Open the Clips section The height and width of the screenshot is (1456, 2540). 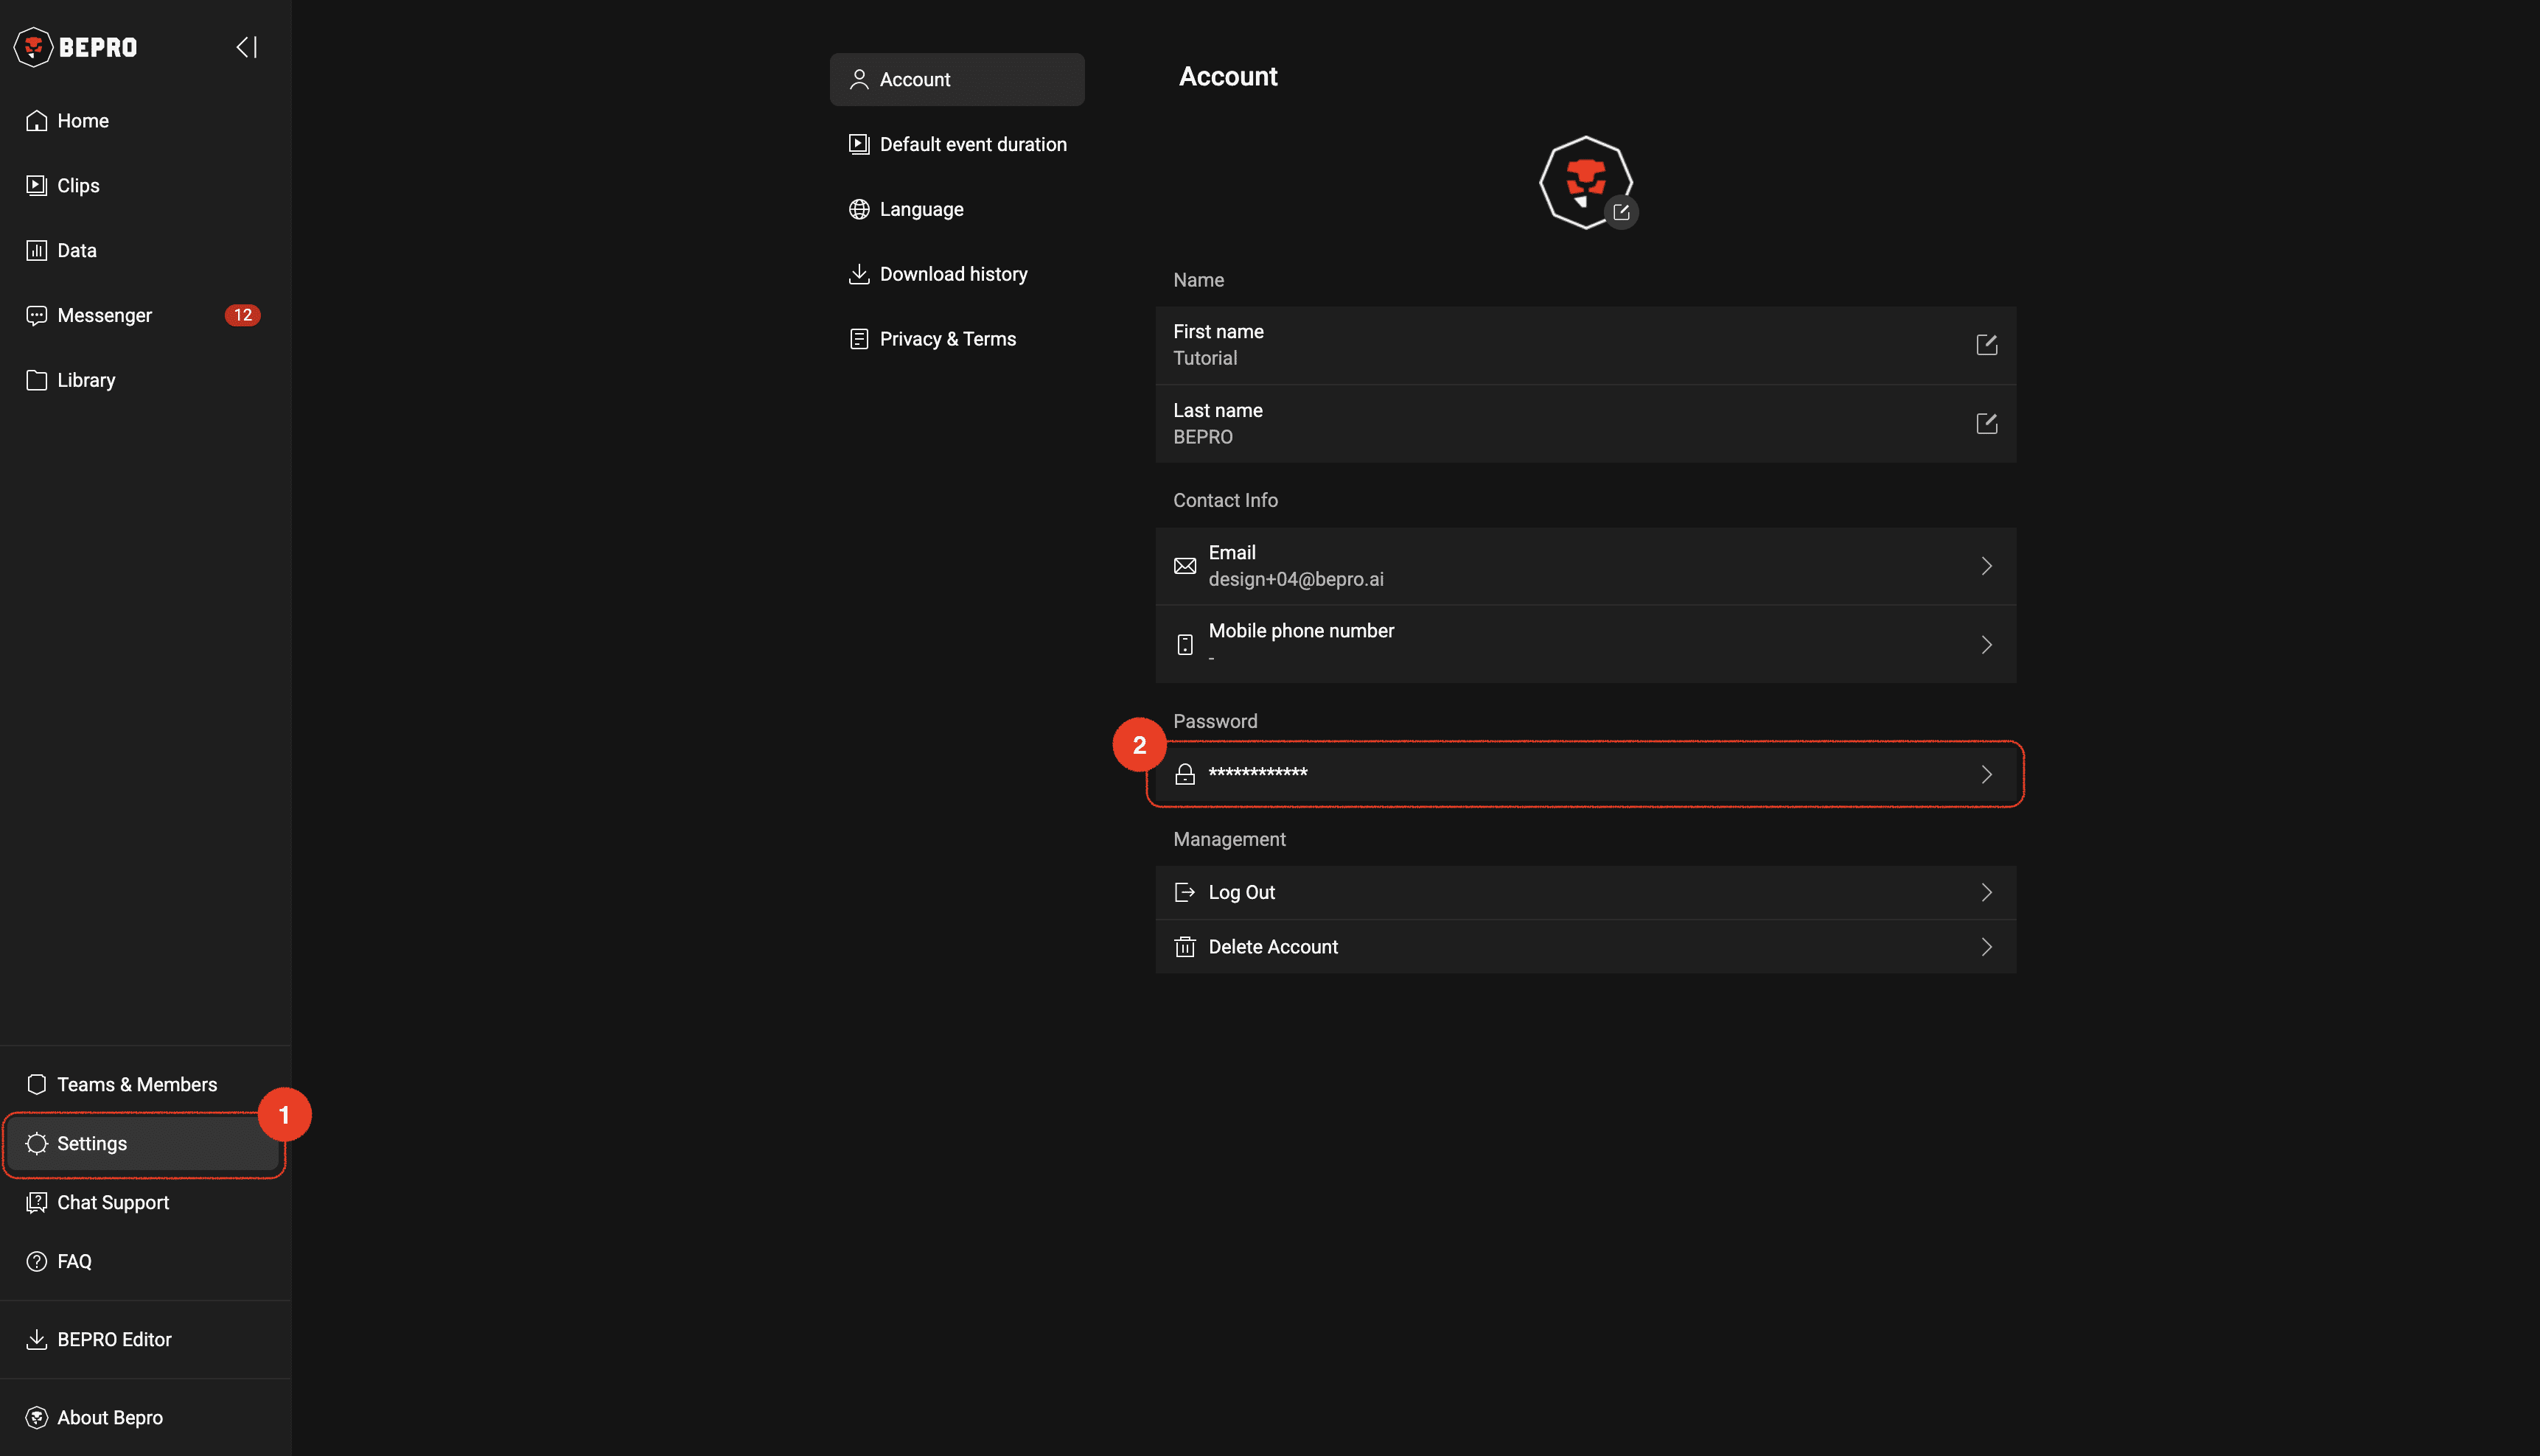(78, 185)
